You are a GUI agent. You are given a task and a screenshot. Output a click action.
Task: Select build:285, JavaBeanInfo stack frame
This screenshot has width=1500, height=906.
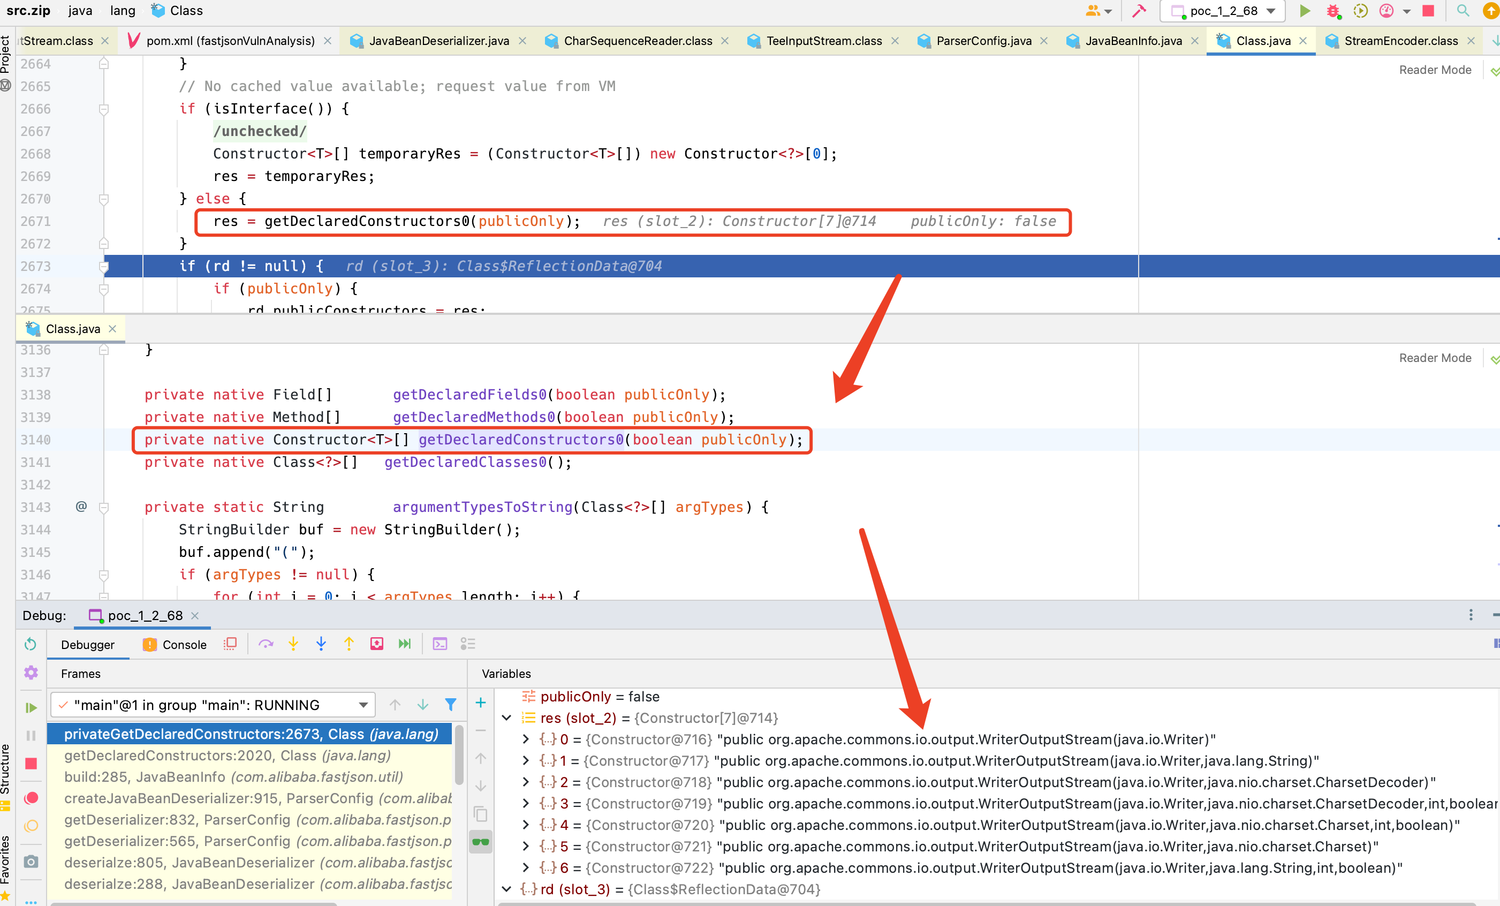[251, 777]
